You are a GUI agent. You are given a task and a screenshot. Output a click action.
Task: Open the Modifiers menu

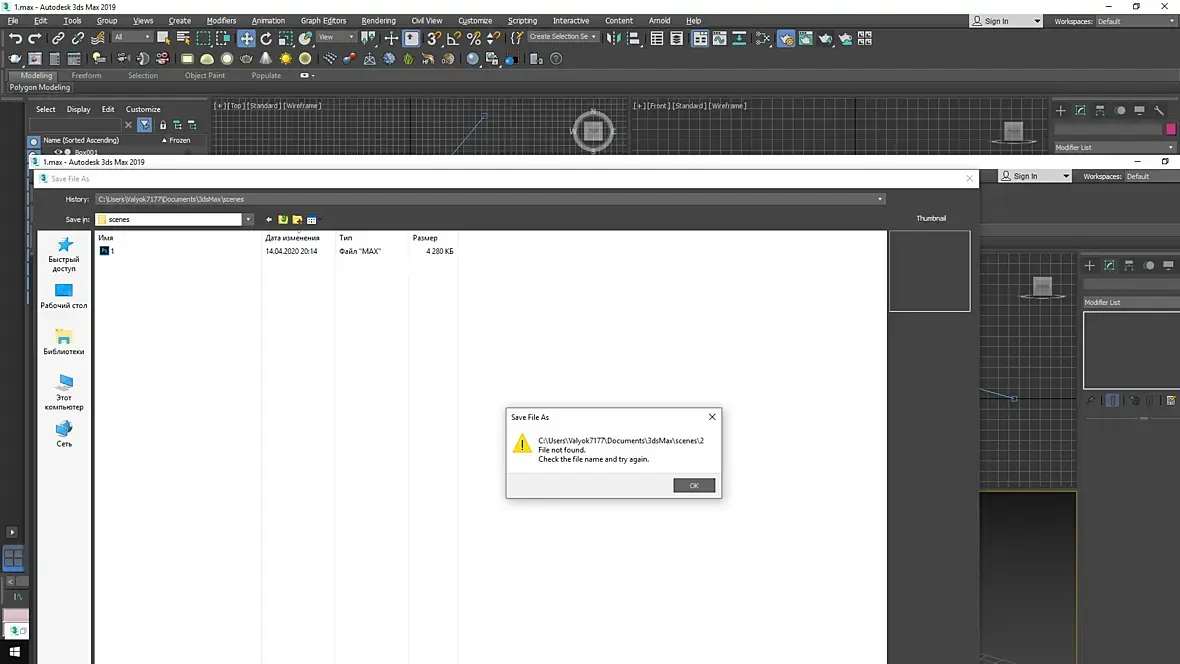(x=221, y=20)
